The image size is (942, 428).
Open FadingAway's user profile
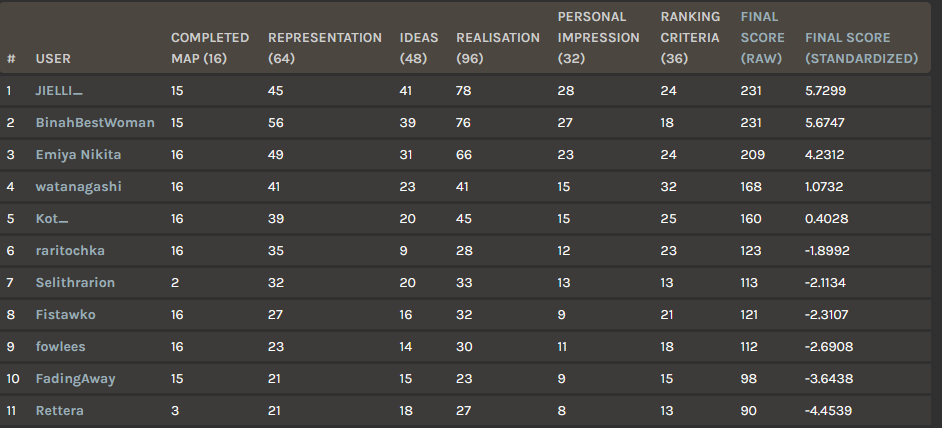(75, 379)
